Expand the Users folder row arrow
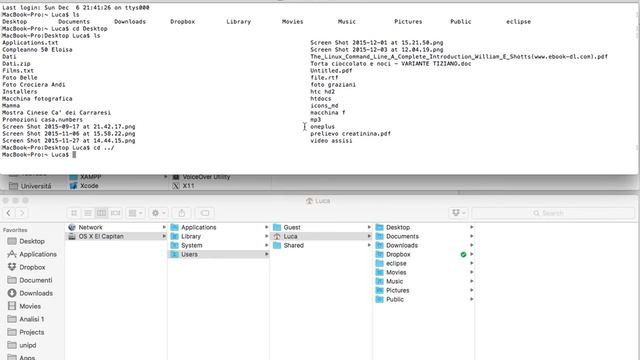Viewport: 640px width, 360px height. point(267,254)
